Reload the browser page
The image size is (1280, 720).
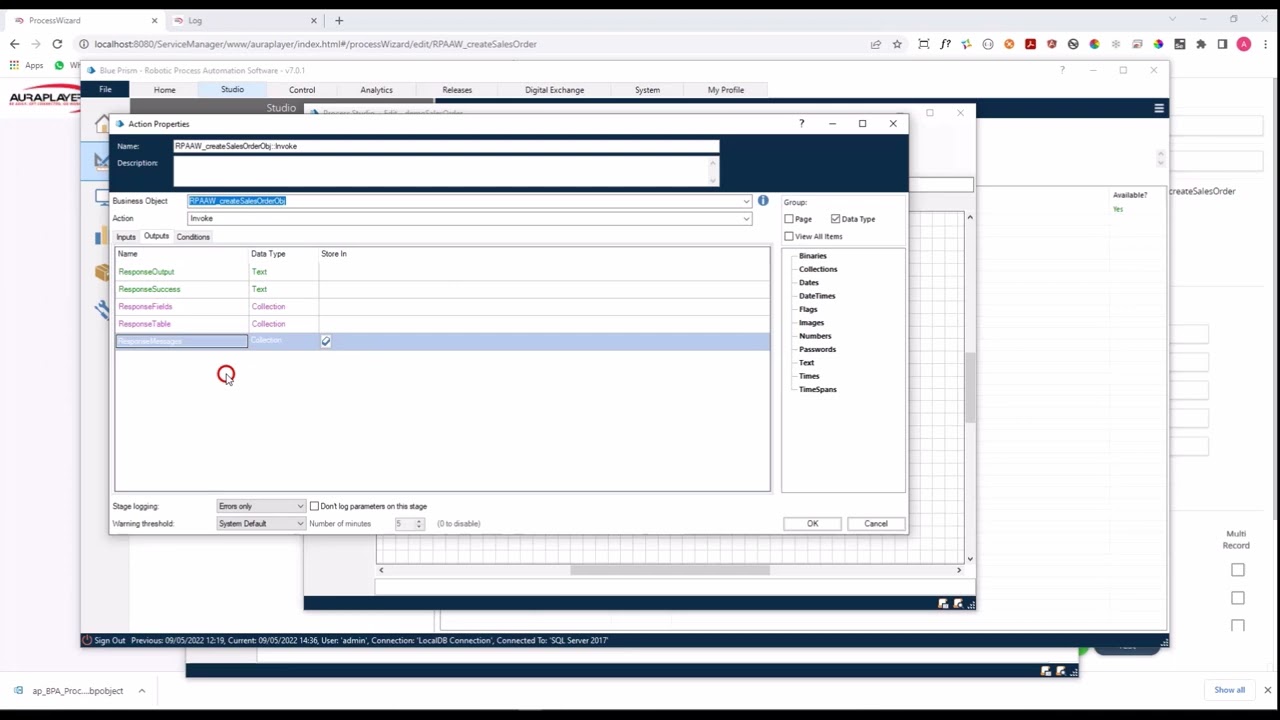[x=57, y=44]
